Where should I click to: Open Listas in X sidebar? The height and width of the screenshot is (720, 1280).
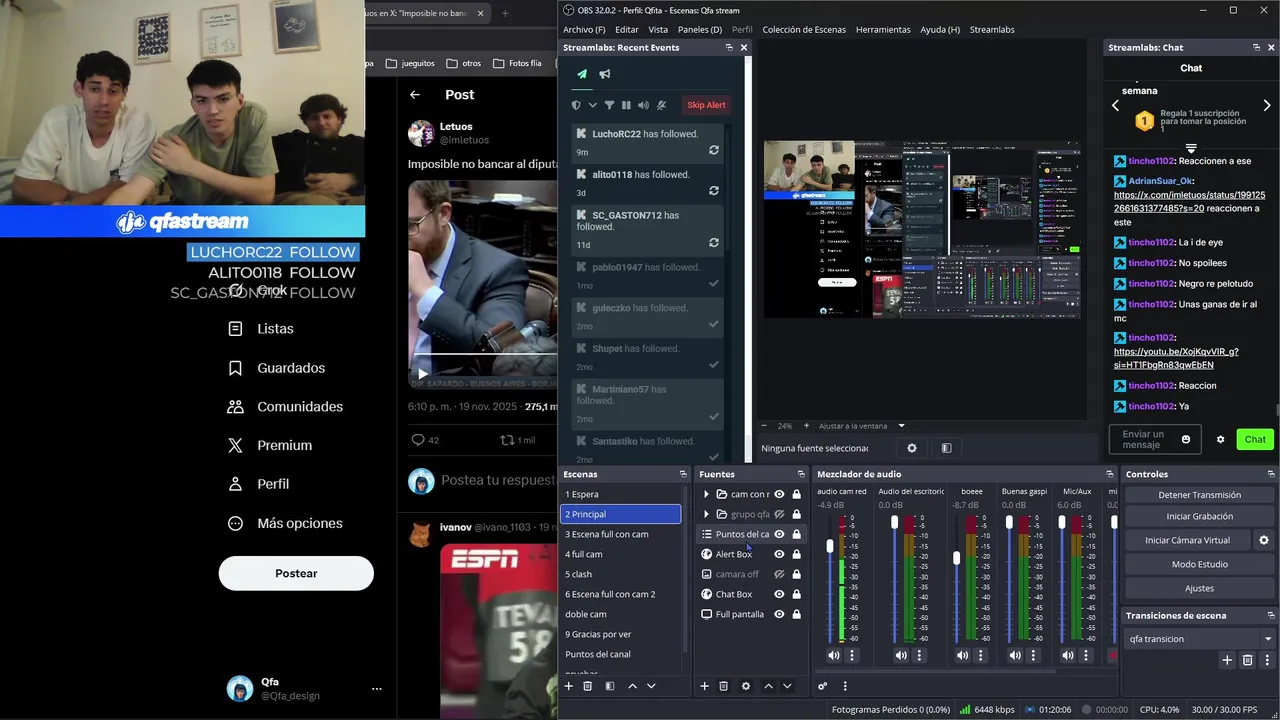[275, 328]
